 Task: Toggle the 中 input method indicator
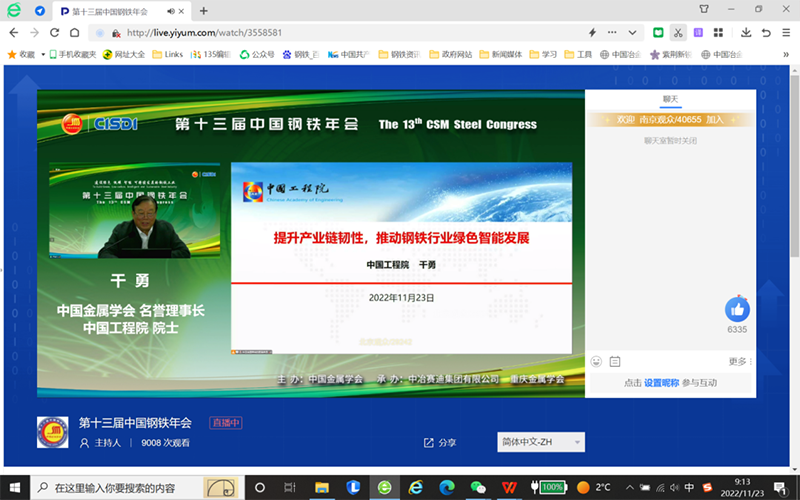[688, 487]
